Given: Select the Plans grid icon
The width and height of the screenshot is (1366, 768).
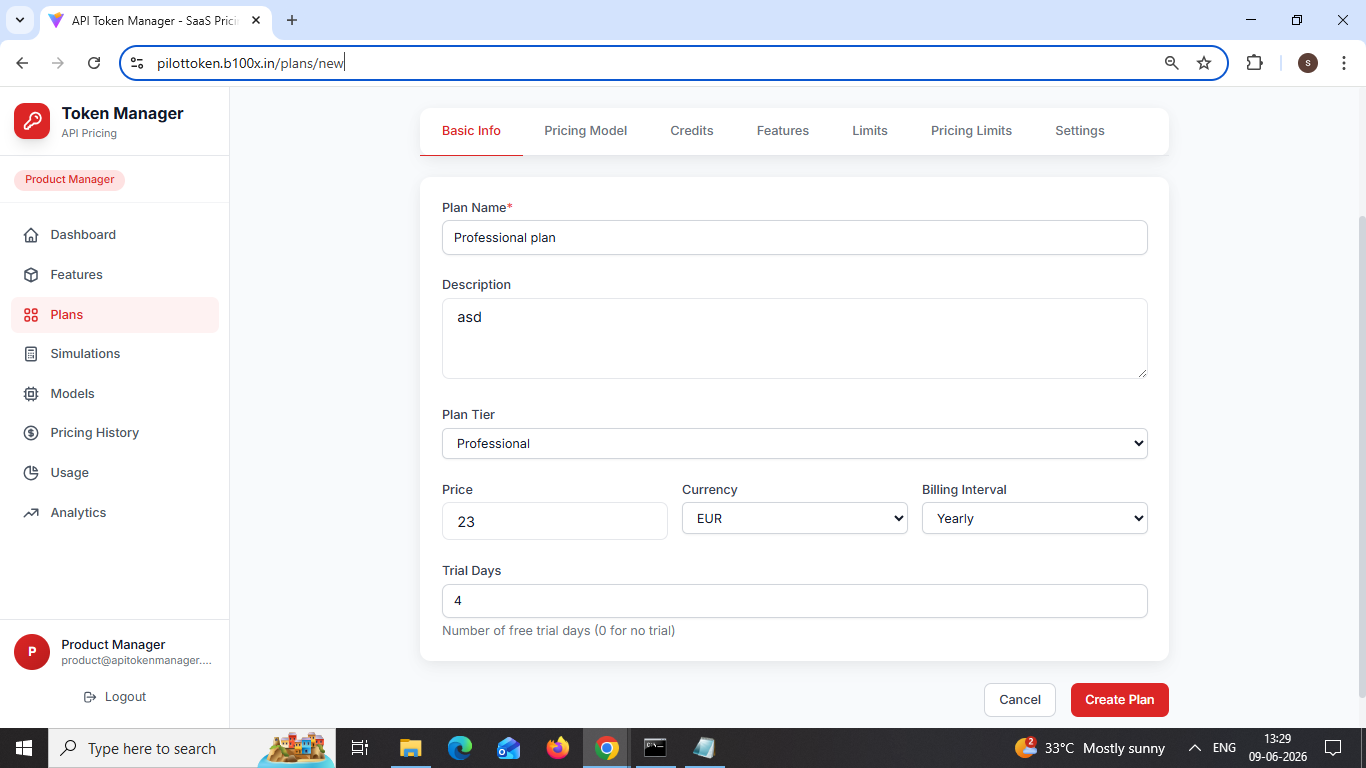Looking at the screenshot, I should coord(31,315).
